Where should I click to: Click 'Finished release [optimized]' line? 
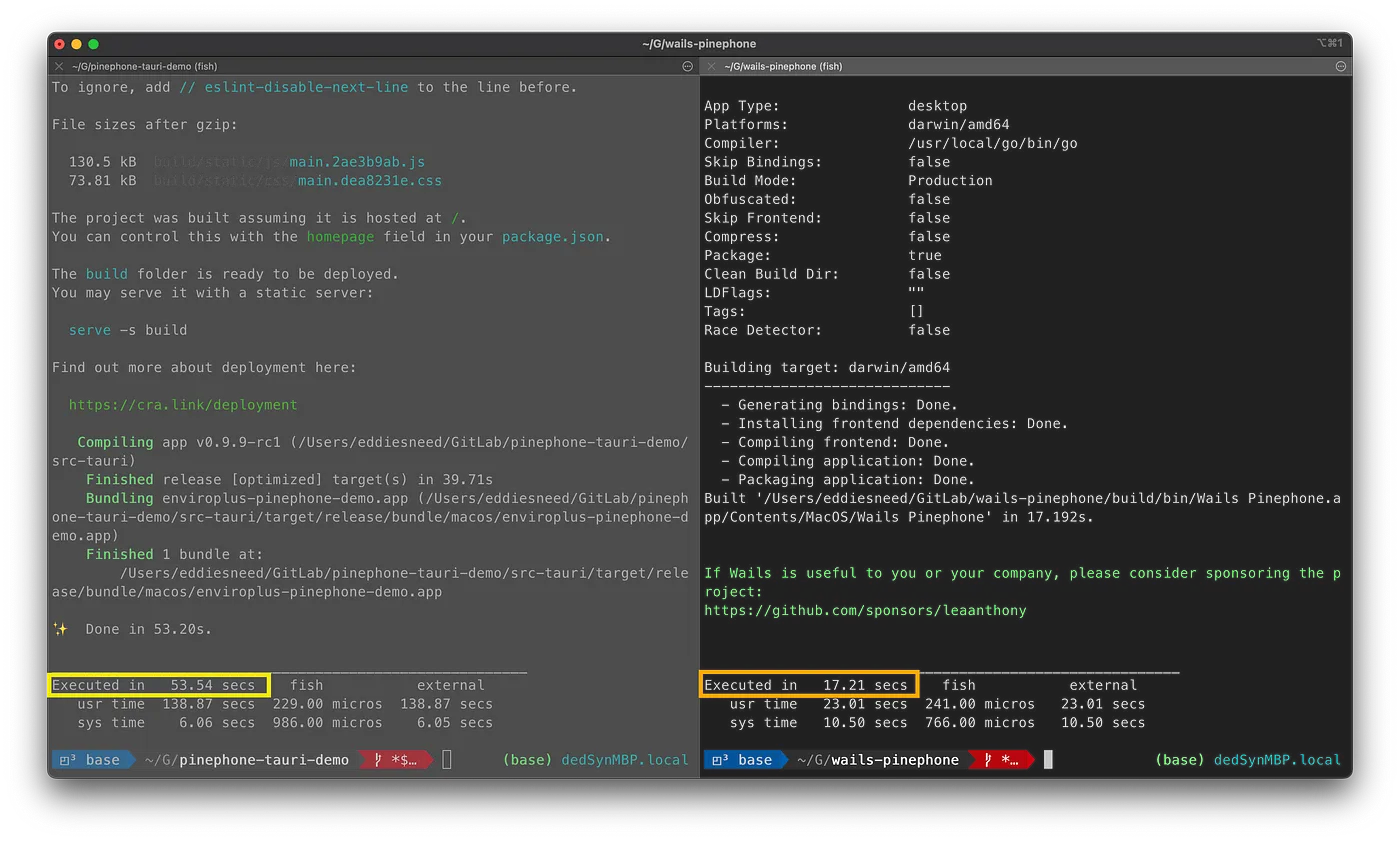(289, 480)
